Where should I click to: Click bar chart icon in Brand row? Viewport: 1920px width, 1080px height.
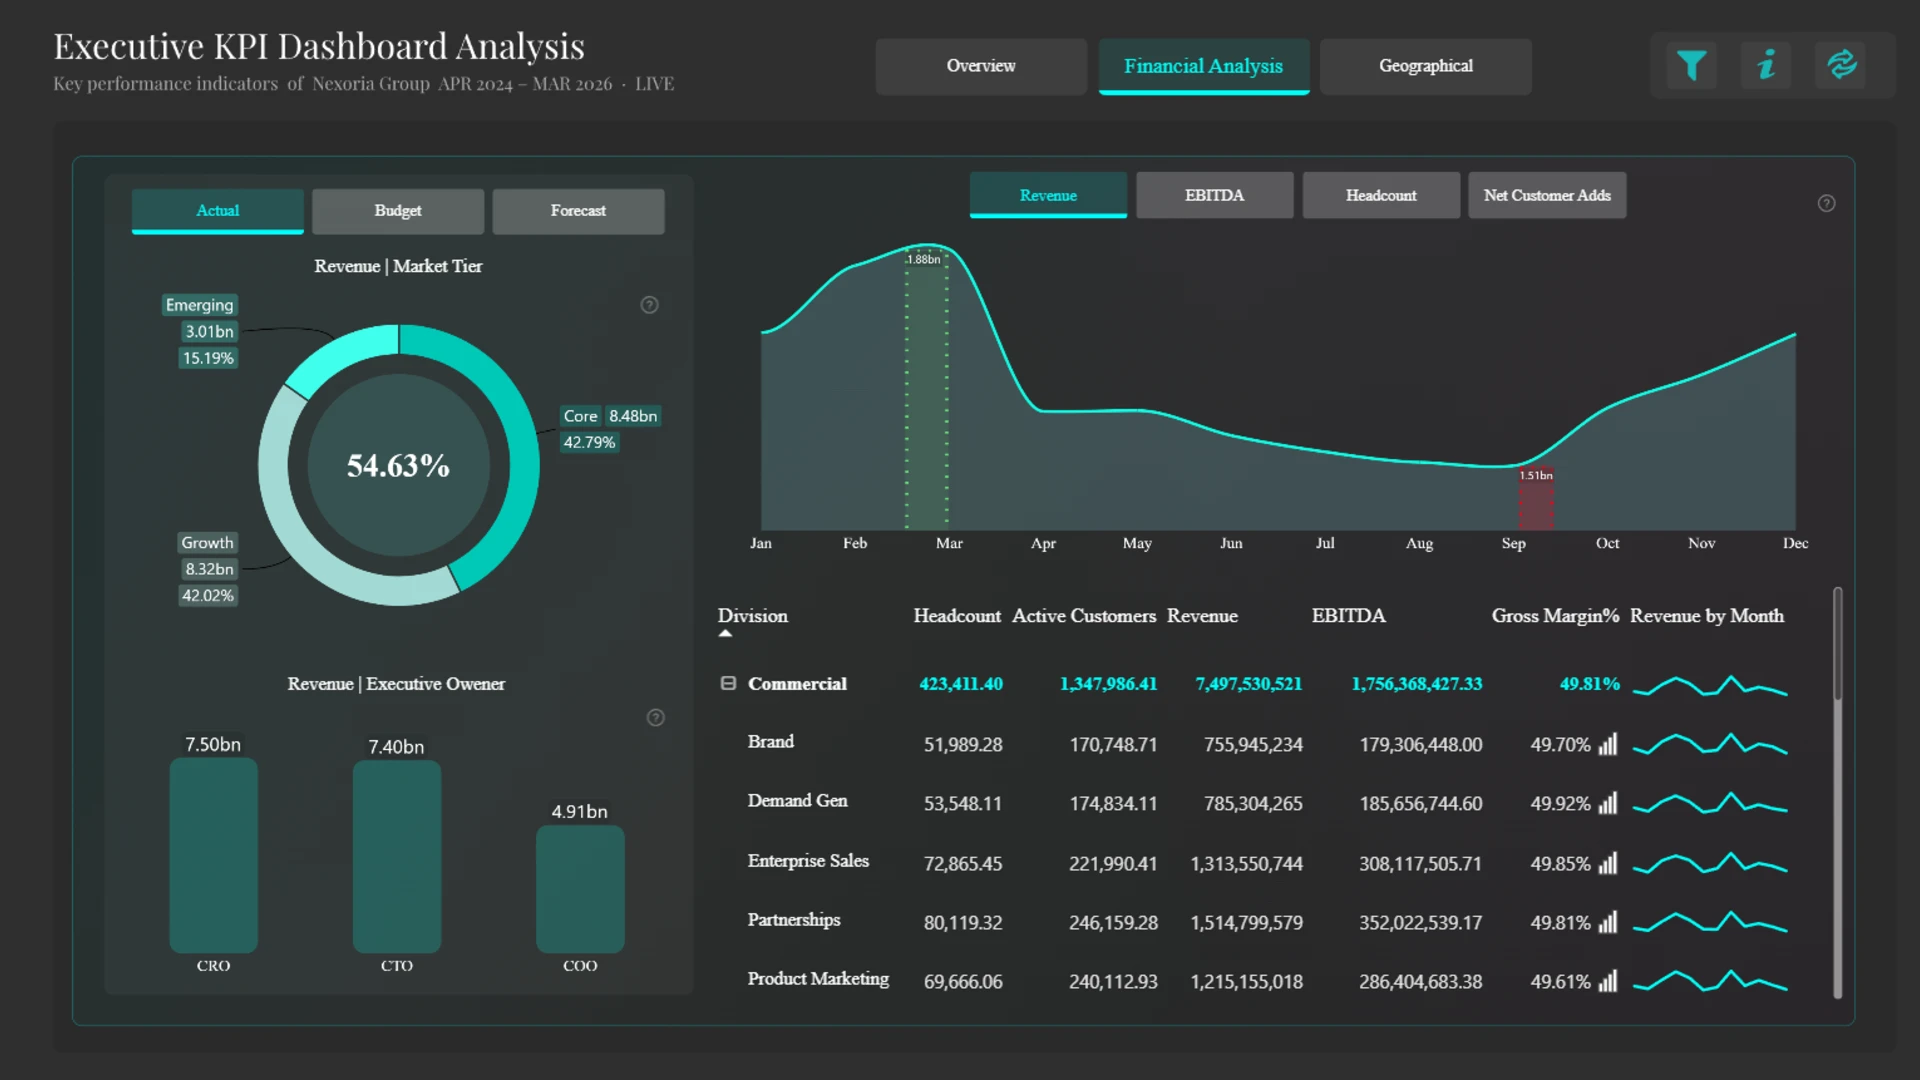[x=1607, y=745]
